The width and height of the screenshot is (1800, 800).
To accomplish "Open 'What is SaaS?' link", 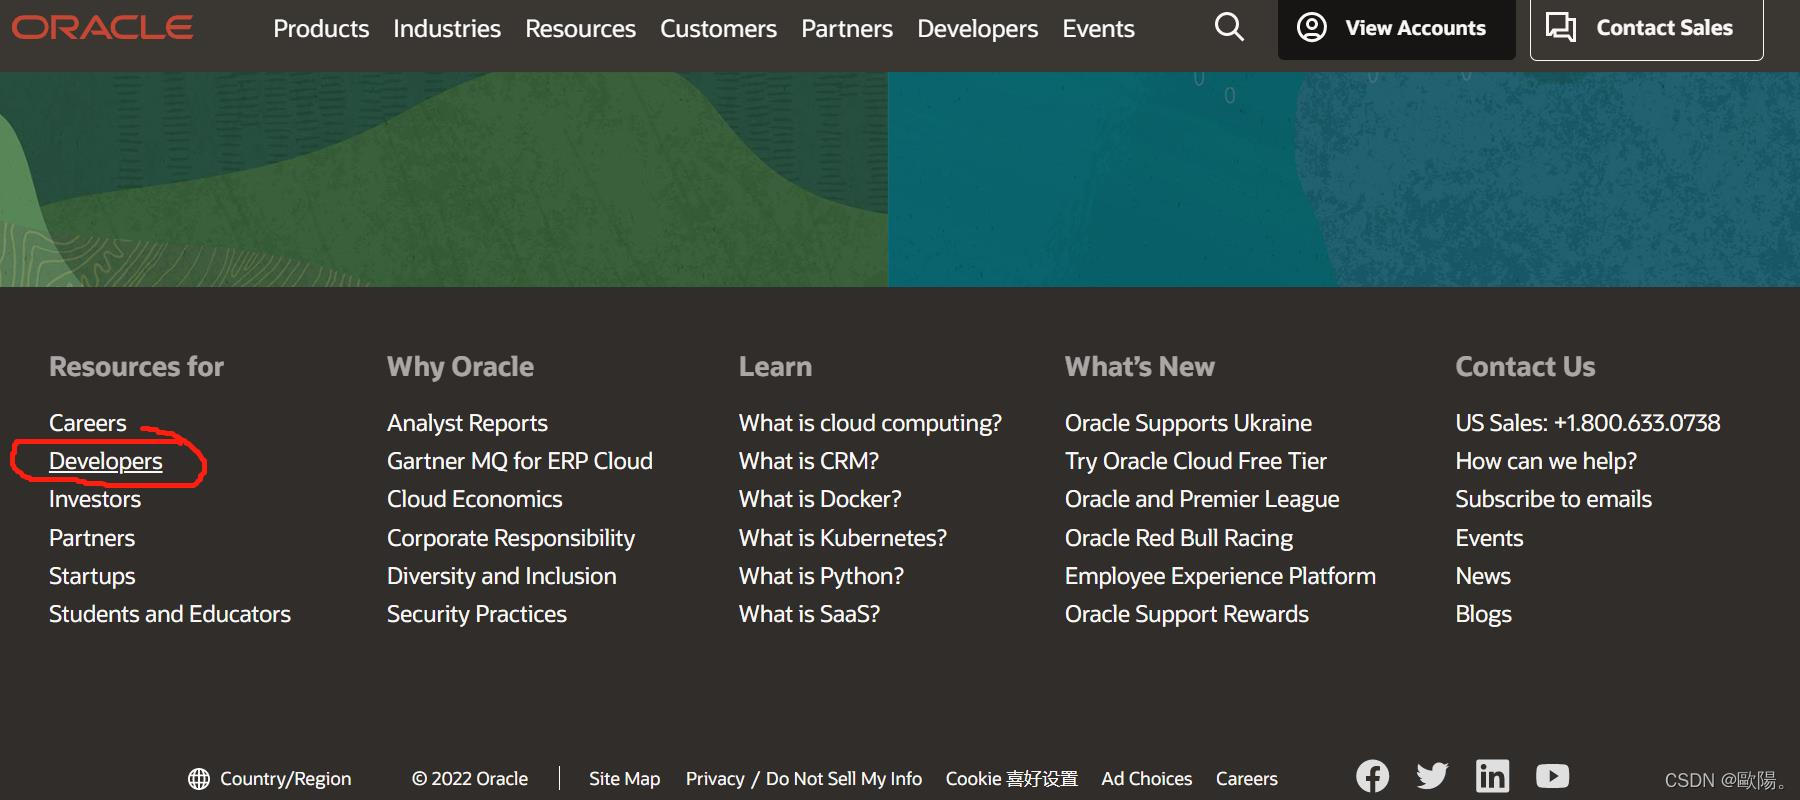I will pos(810,614).
